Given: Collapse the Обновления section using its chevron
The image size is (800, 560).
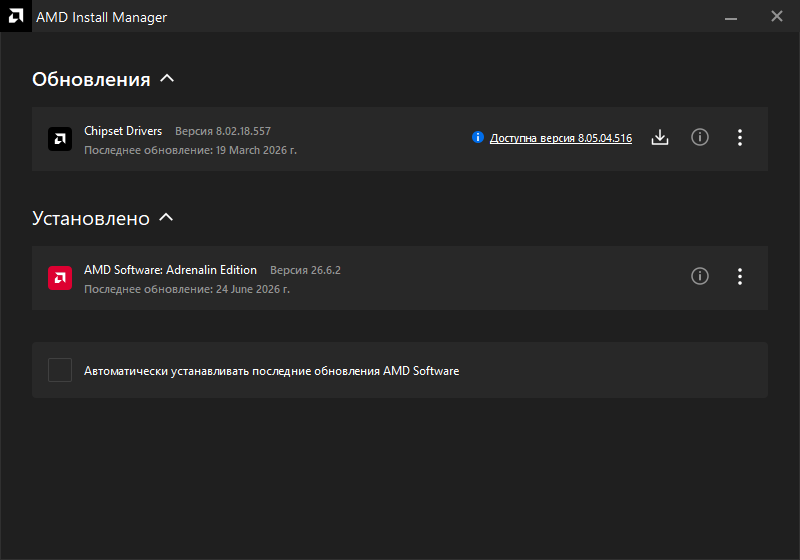Looking at the screenshot, I should pos(167,79).
